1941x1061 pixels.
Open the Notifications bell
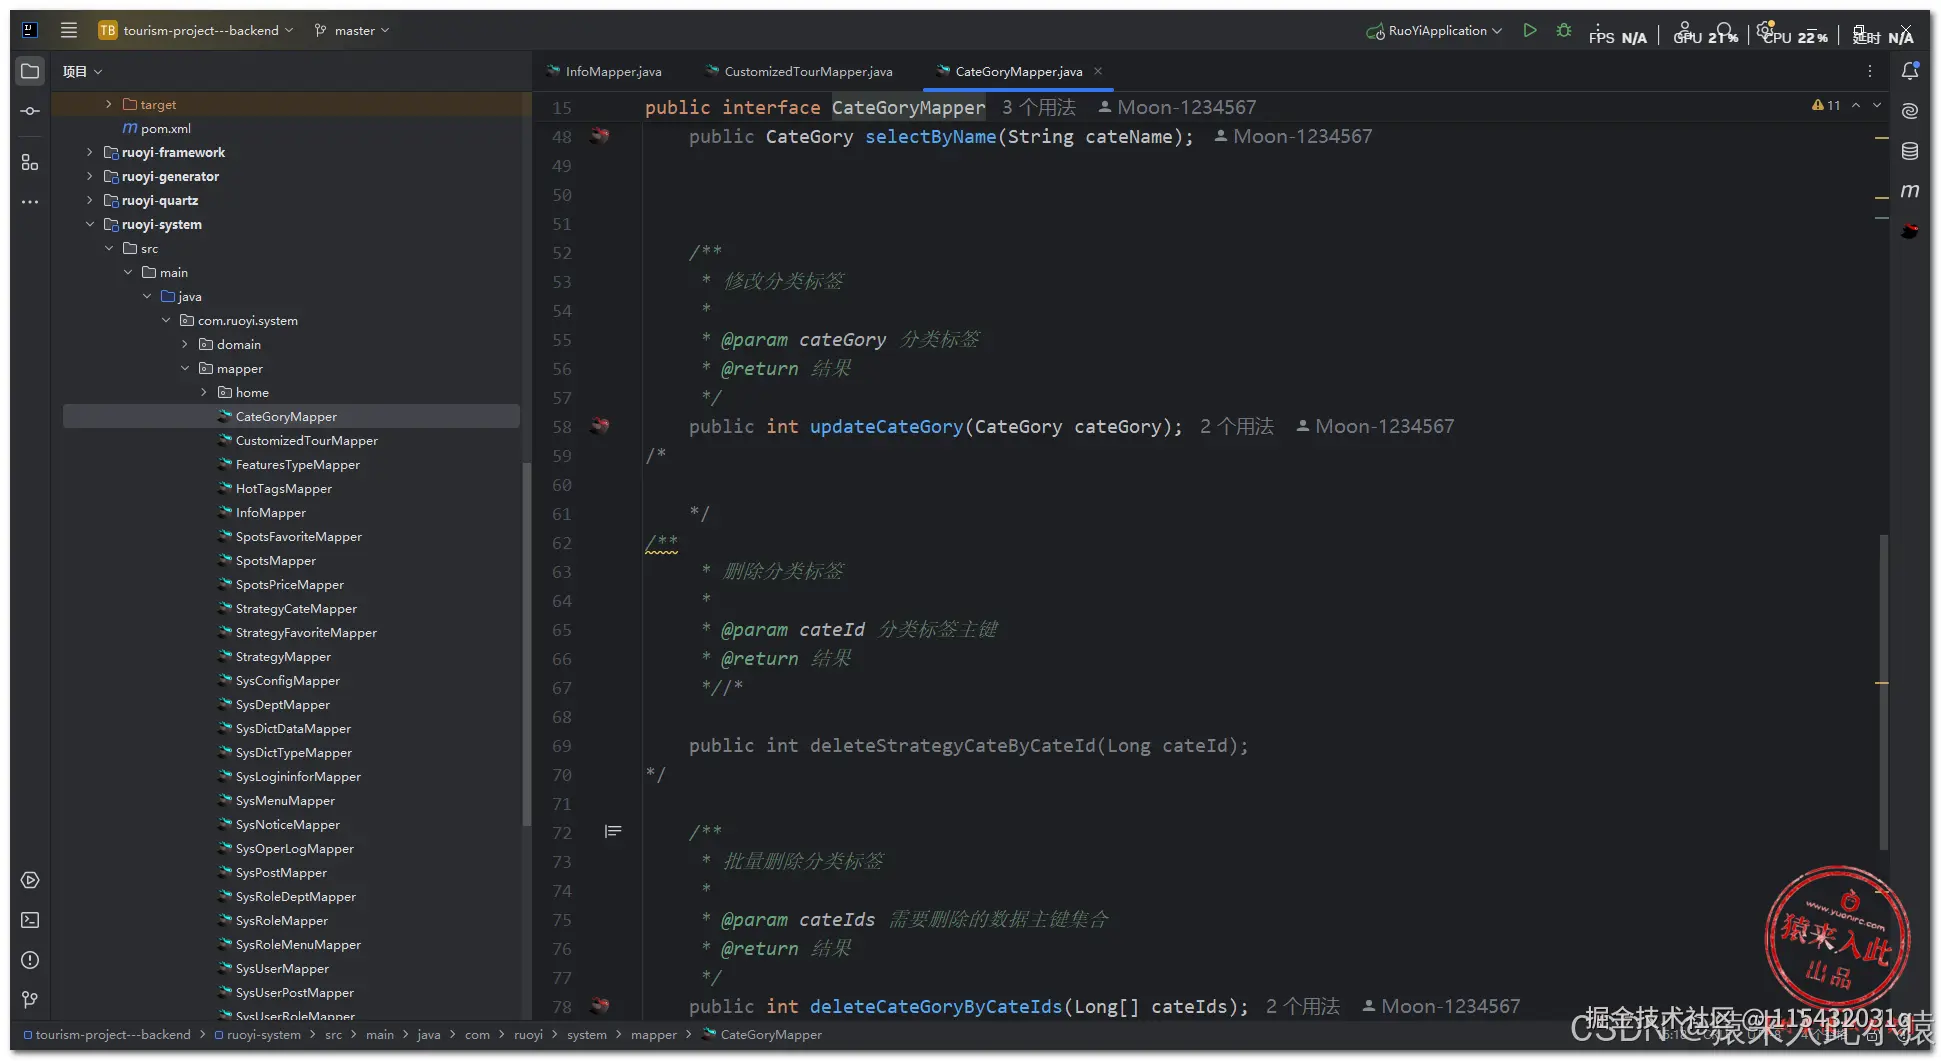click(x=1910, y=71)
